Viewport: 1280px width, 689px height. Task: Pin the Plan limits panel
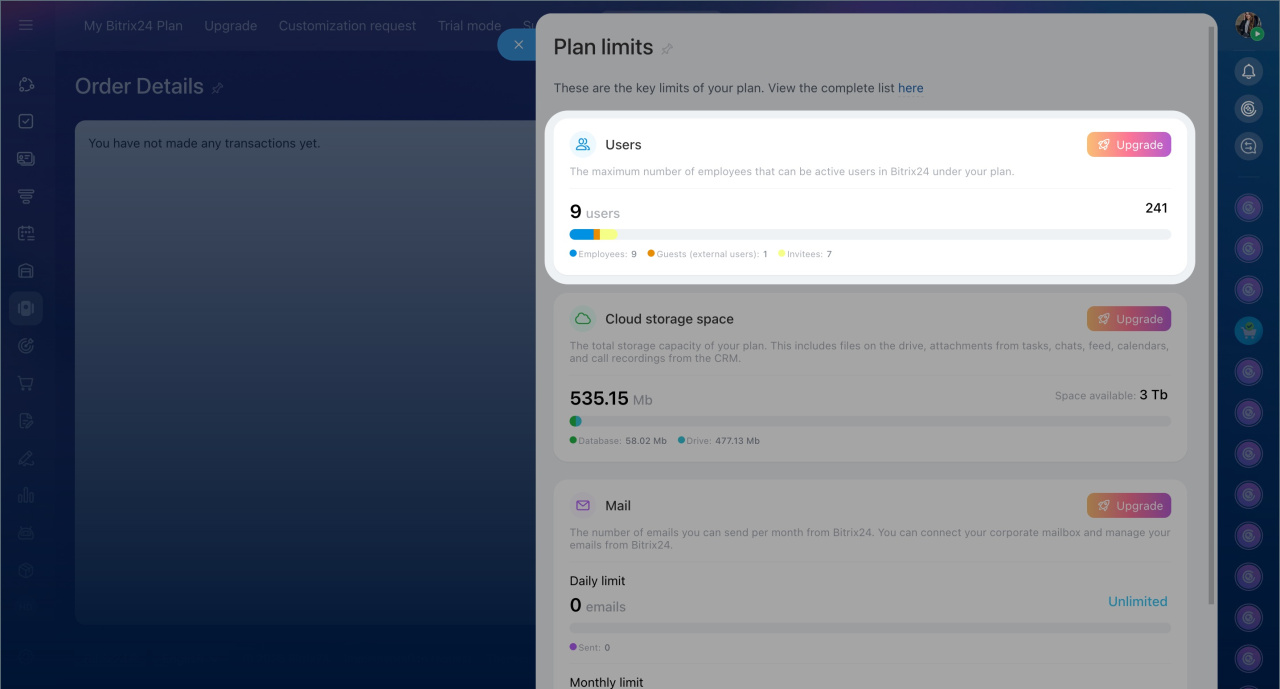pos(667,49)
